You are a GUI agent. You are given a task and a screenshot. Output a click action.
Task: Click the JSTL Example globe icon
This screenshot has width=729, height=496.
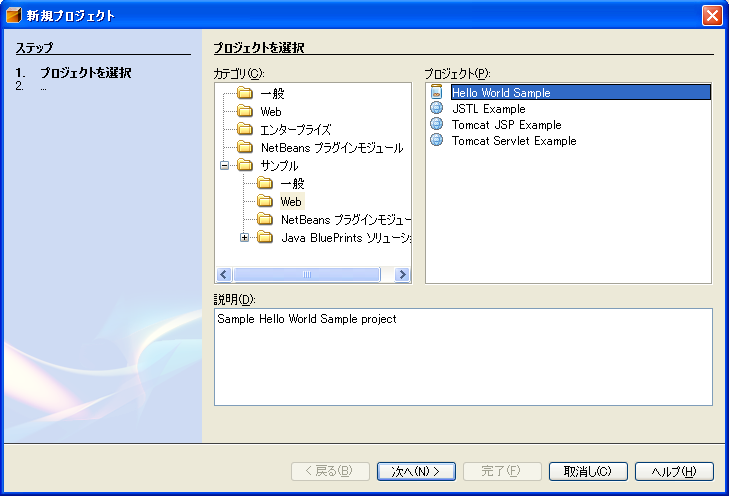pos(437,108)
